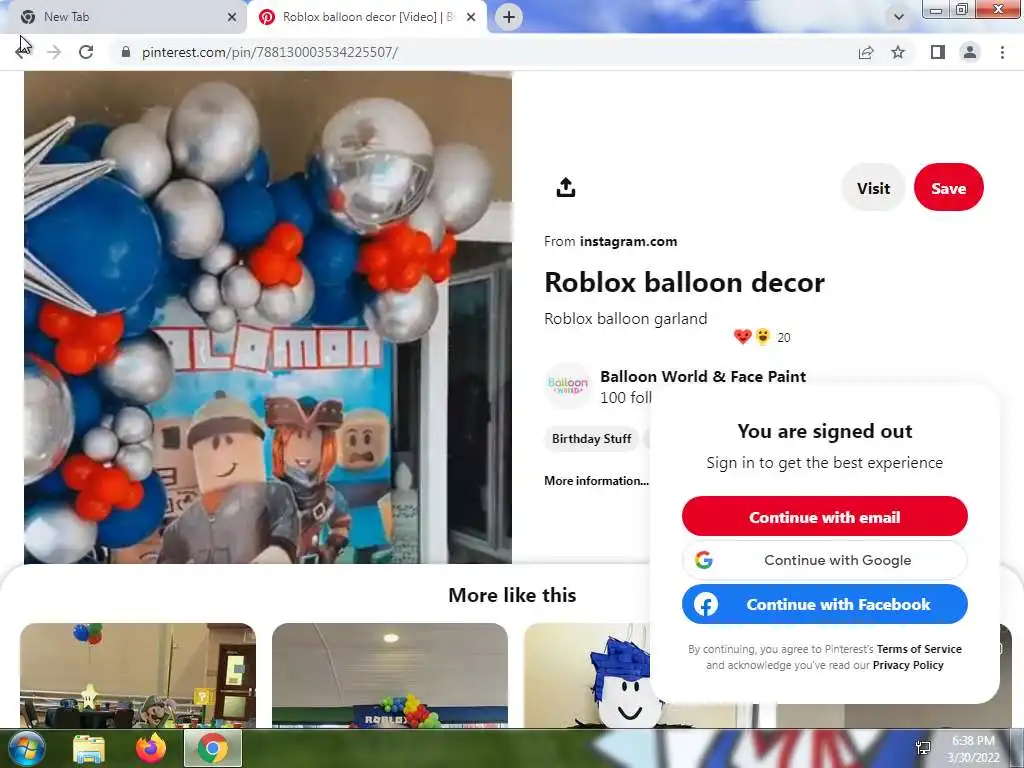Open the Chrome side panel icon
Image resolution: width=1024 pixels, height=768 pixels.
pos(938,52)
